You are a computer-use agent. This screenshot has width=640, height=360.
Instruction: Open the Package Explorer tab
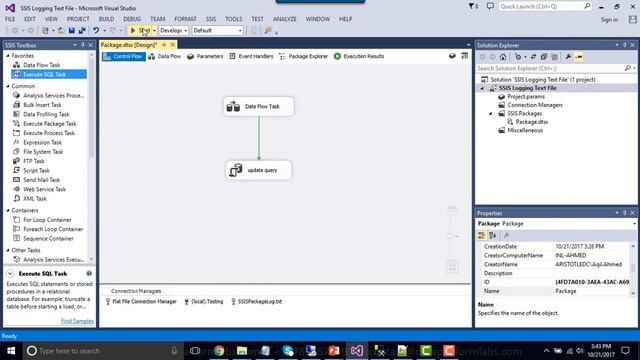[304, 56]
